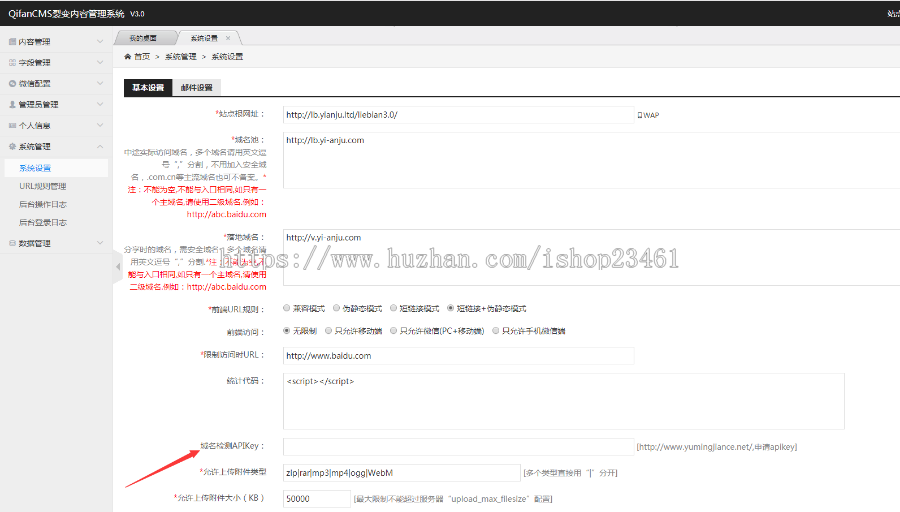Click the 域名池 text area
This screenshot has height=512, width=900.
[592, 160]
